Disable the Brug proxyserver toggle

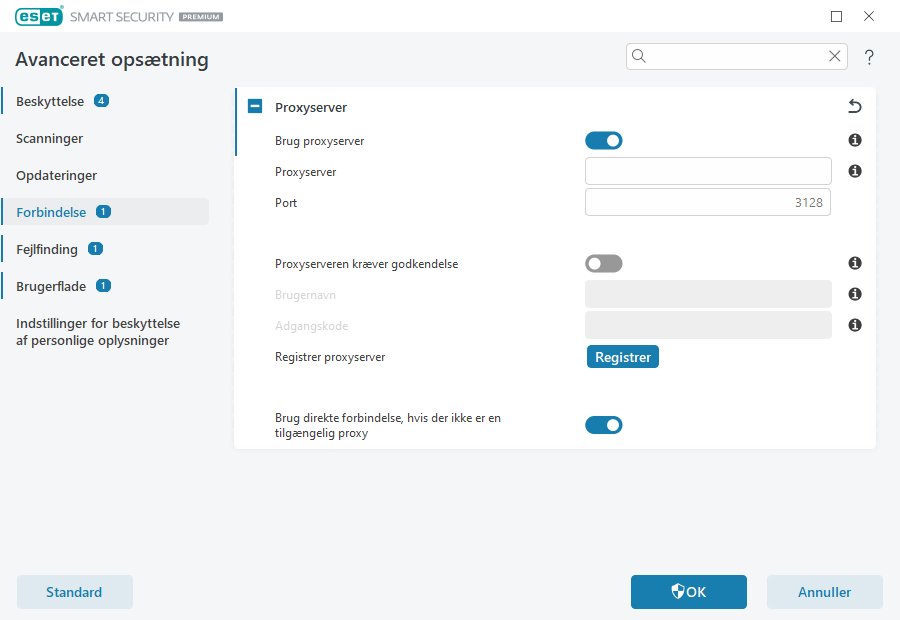tap(604, 141)
